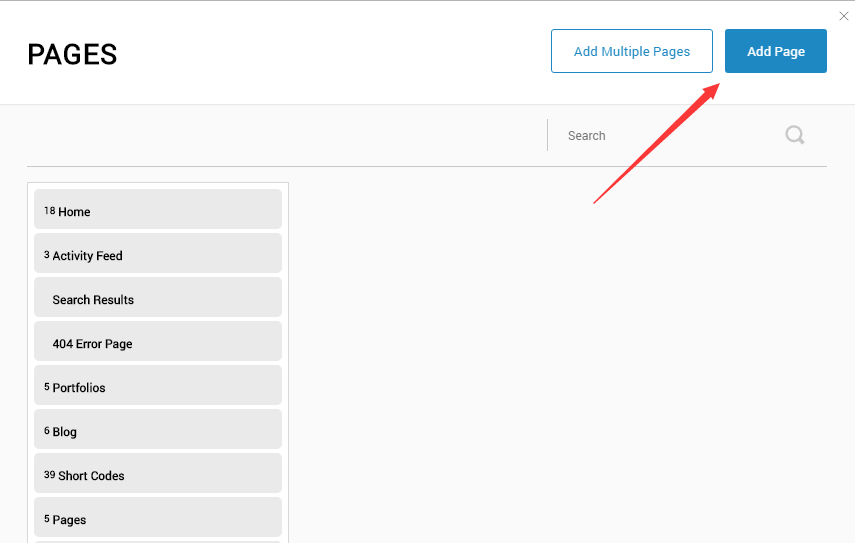Select the Home page item

(x=158, y=211)
